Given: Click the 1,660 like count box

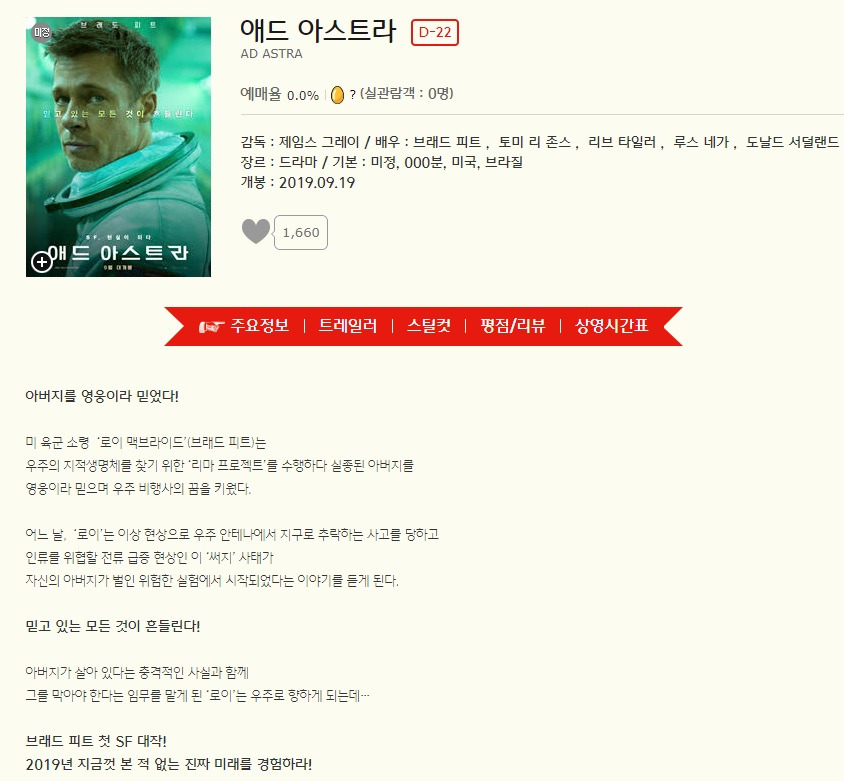Looking at the screenshot, I should pos(301,233).
